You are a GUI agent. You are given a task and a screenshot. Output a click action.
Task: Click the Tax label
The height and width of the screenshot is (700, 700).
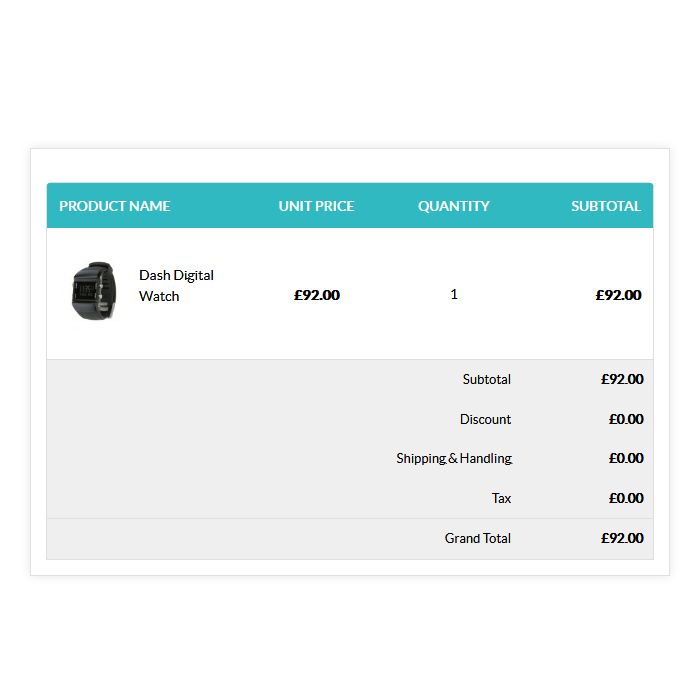pyautogui.click(x=501, y=498)
